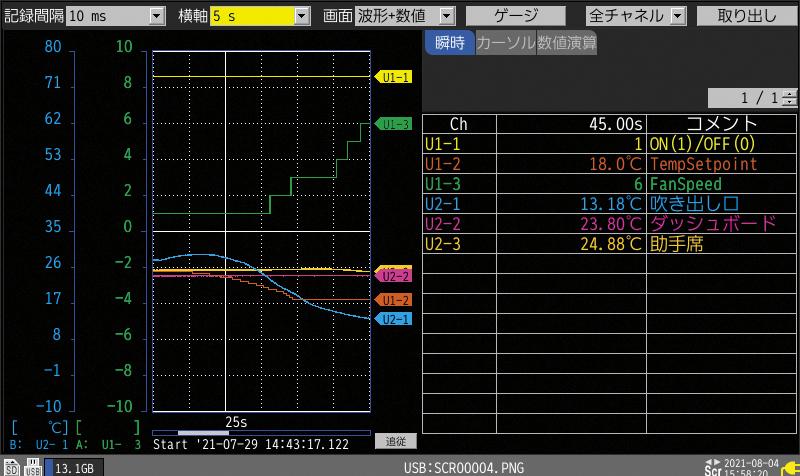Switch to the 瞬時 tab
Viewport: 800px width, 476px height.
tap(449, 44)
